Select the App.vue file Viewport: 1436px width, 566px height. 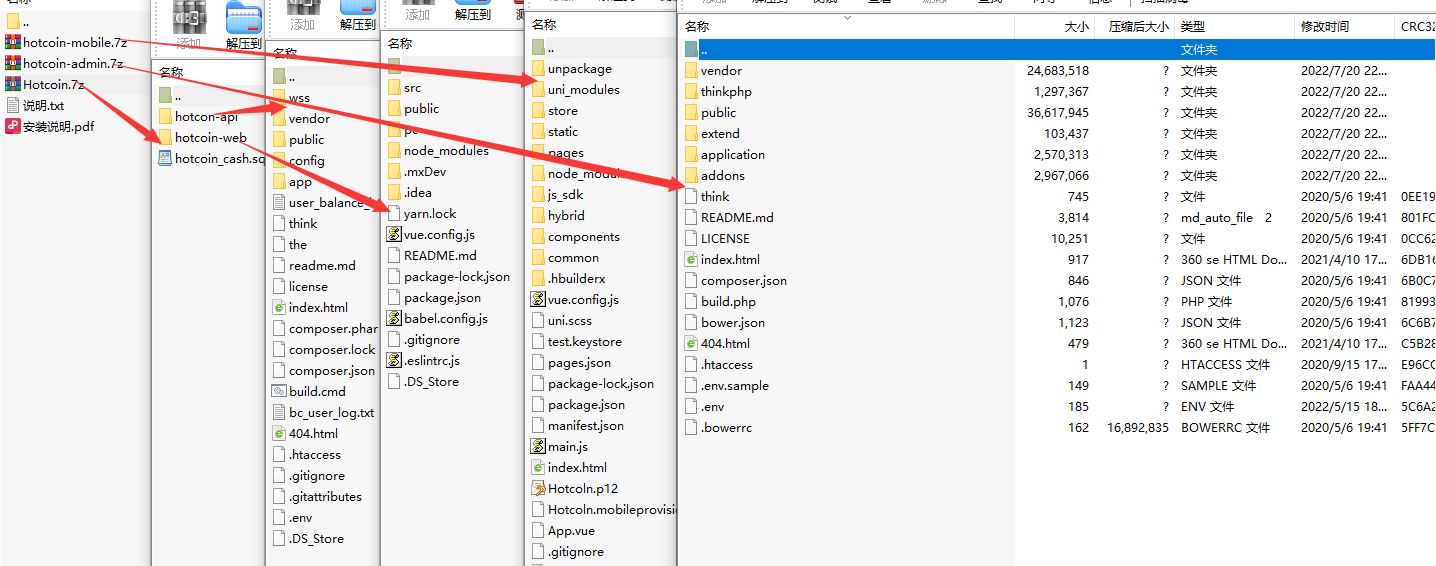[563, 530]
